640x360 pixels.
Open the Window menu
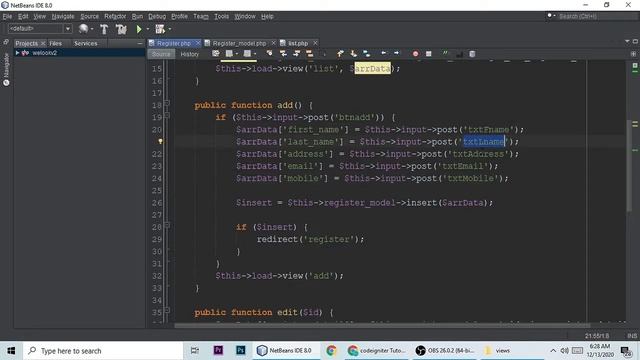(x=245, y=16)
